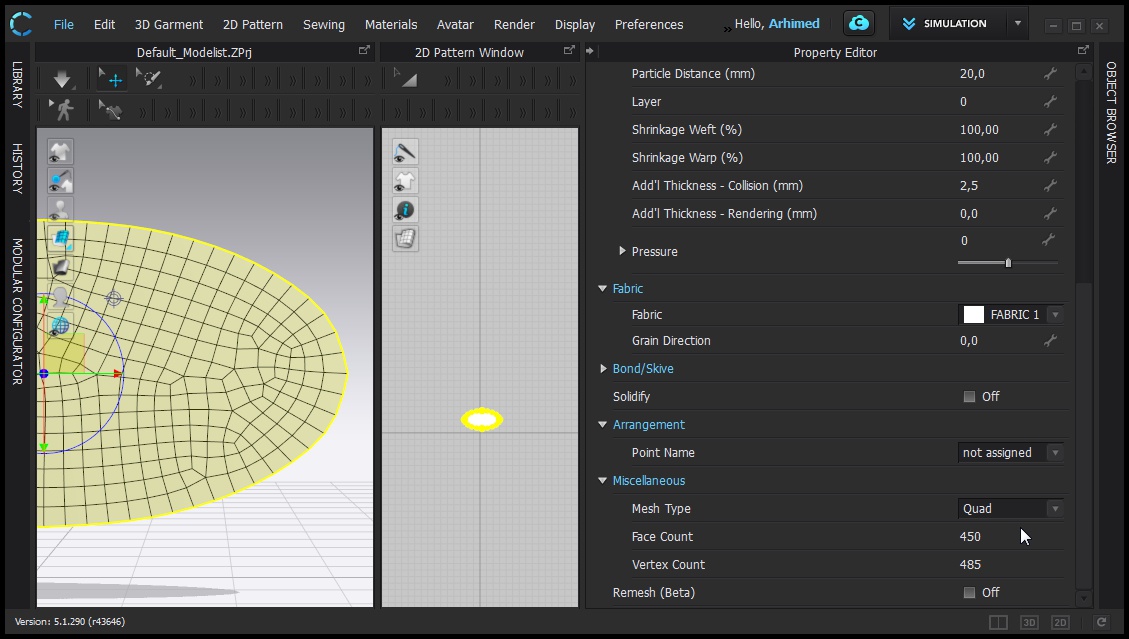Turn on the Remesh (Beta) checkbox
Screen dimensions: 1129x639
click(x=969, y=593)
